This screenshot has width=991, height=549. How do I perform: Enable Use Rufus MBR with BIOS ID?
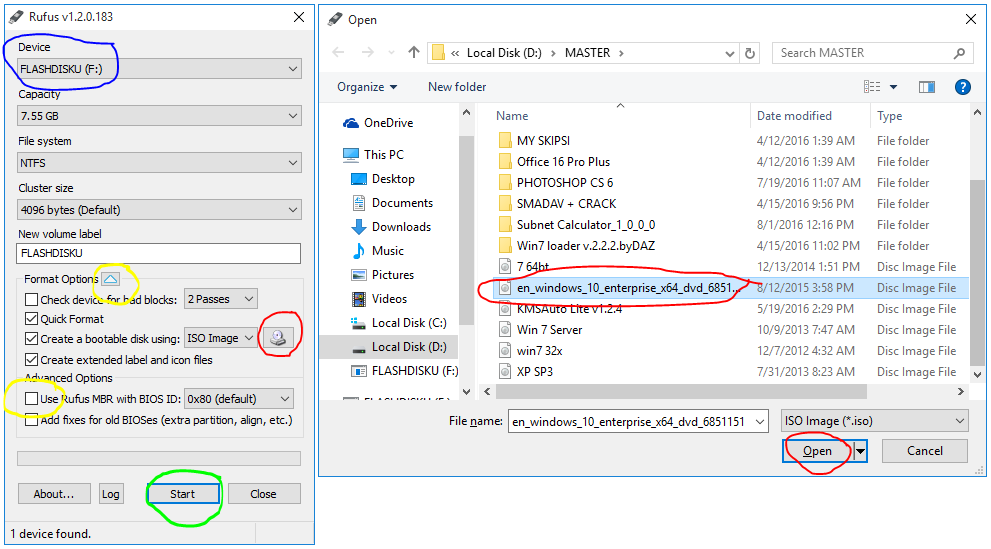point(31,399)
